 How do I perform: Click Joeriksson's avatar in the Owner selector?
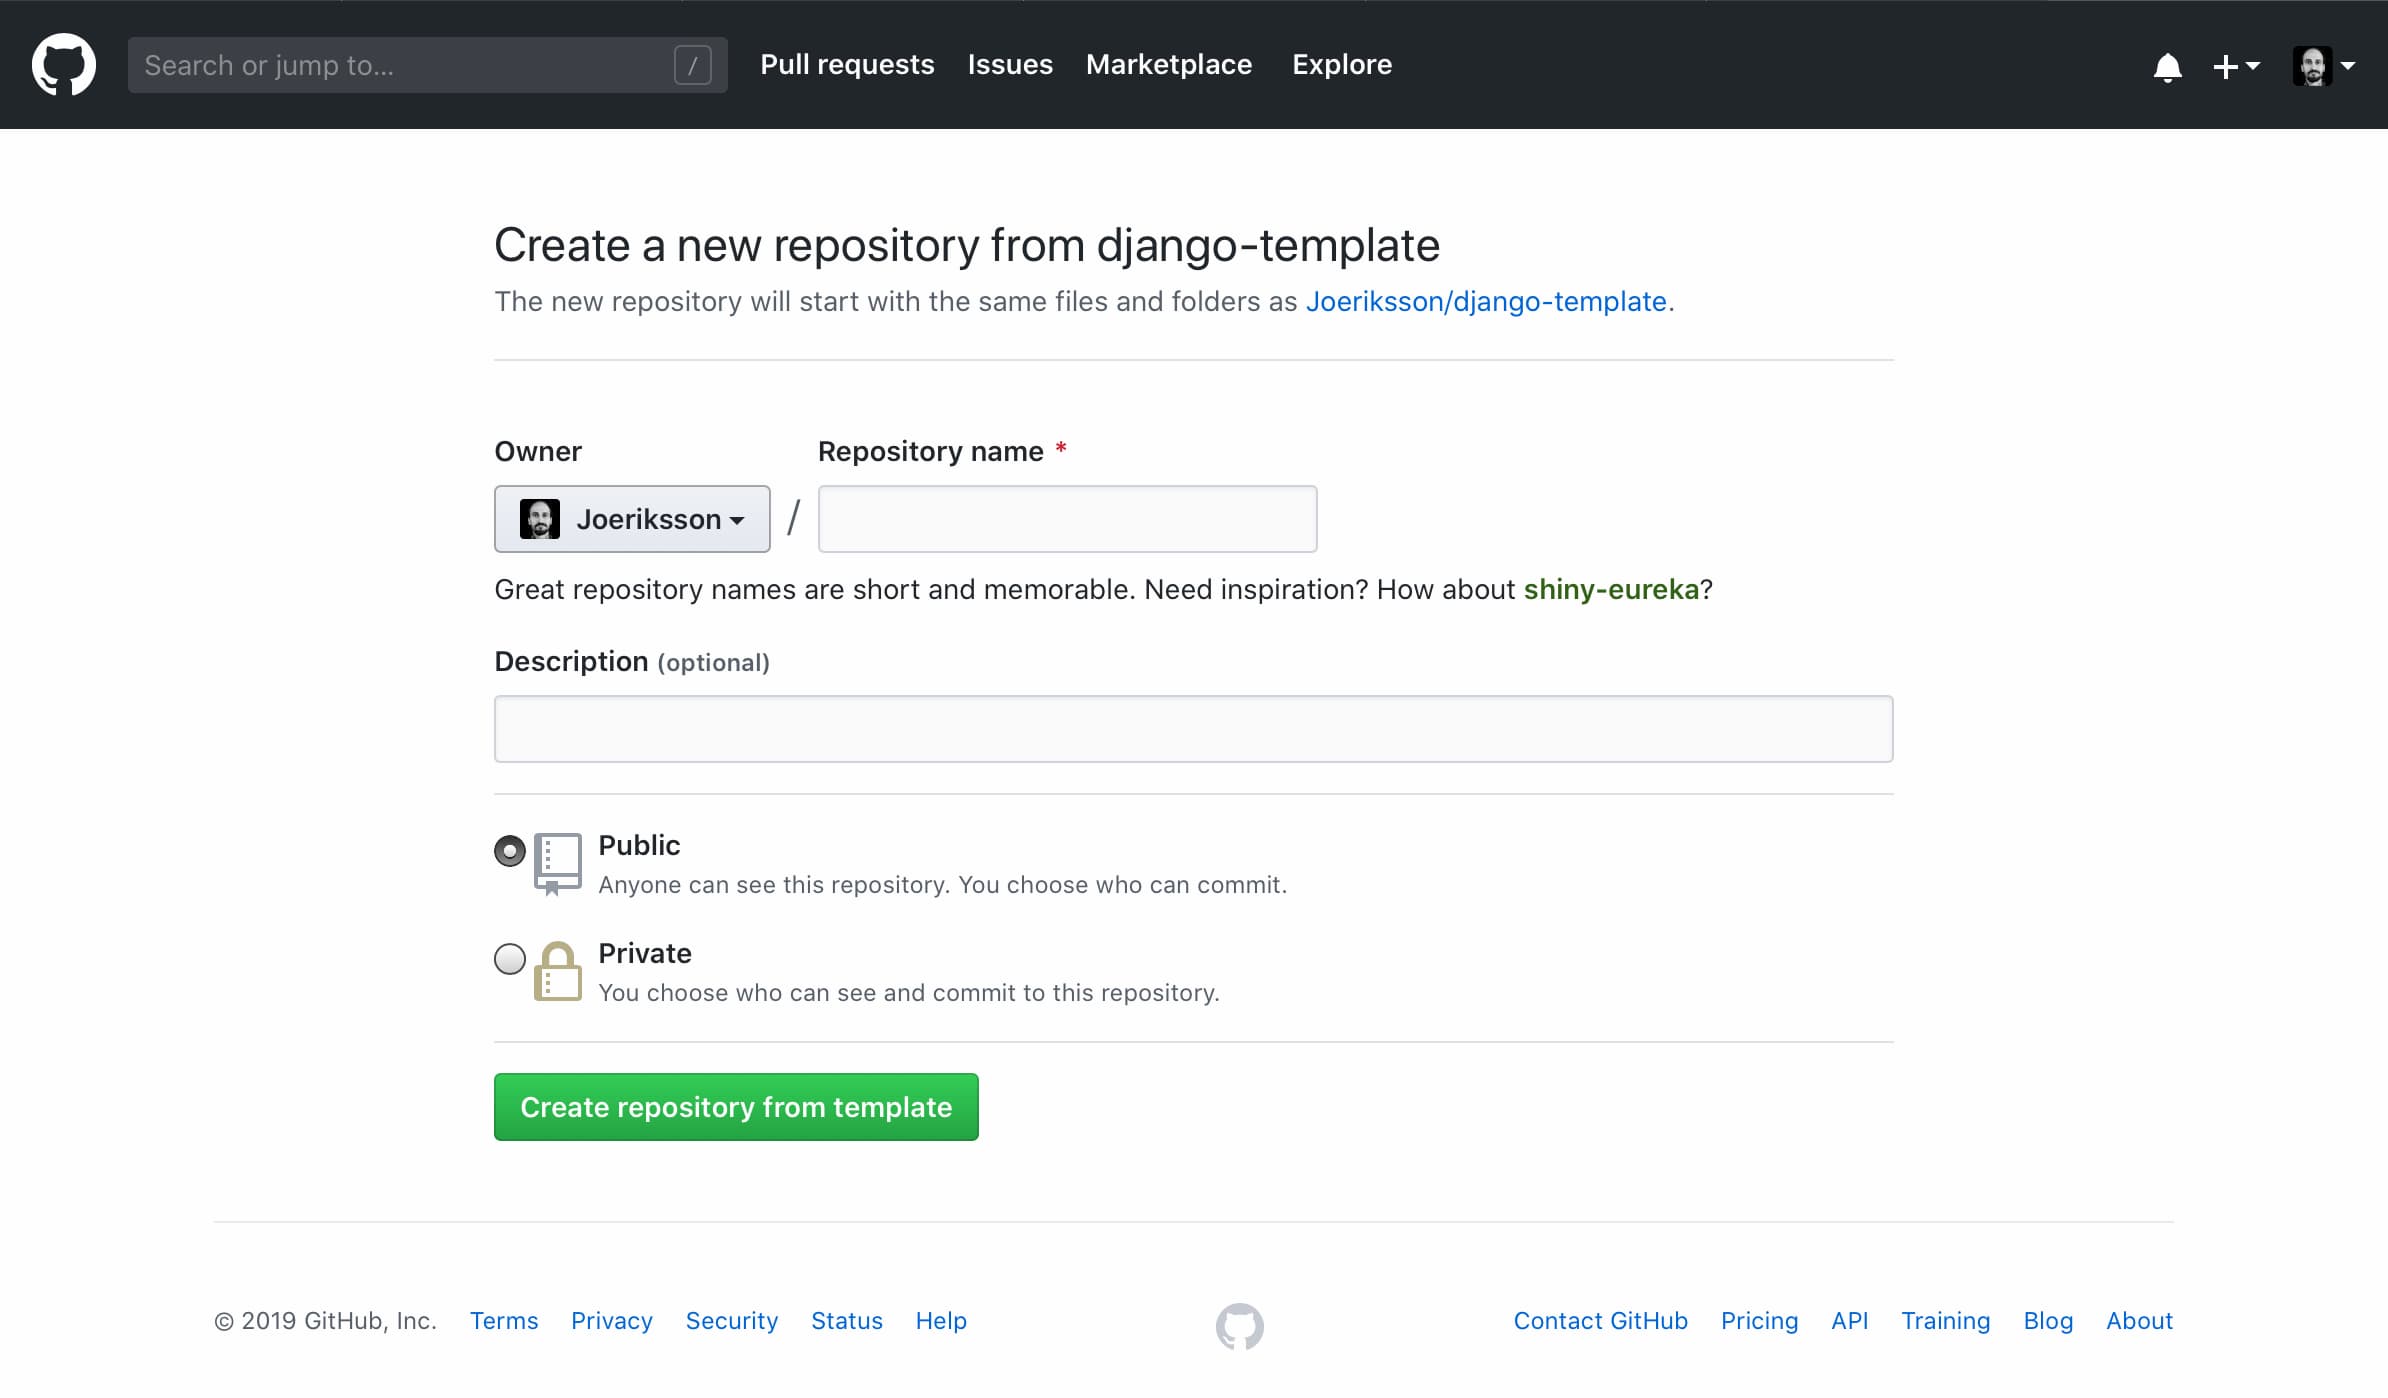541,519
